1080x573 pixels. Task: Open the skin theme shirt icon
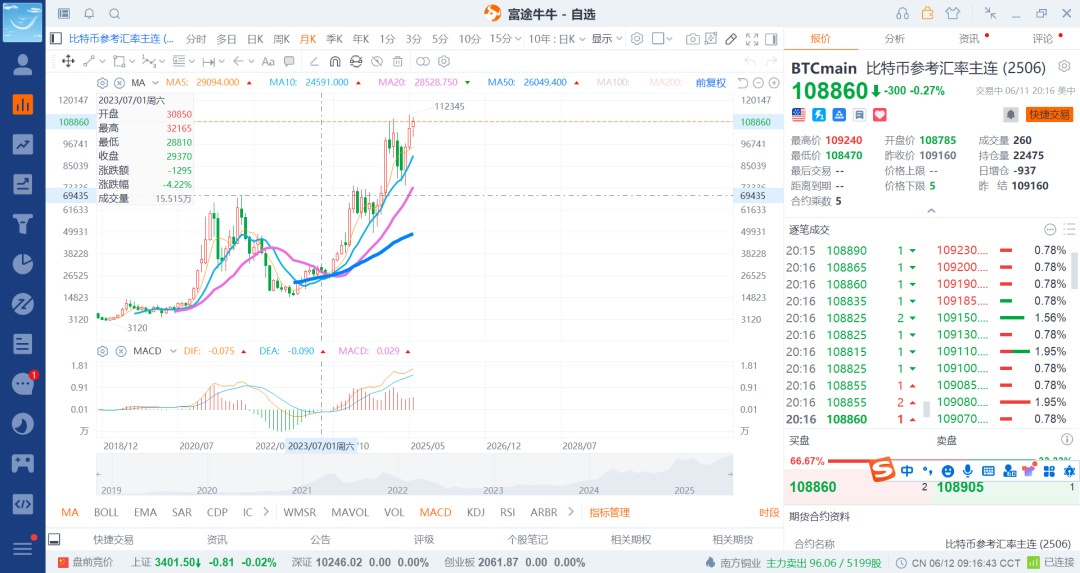point(953,13)
